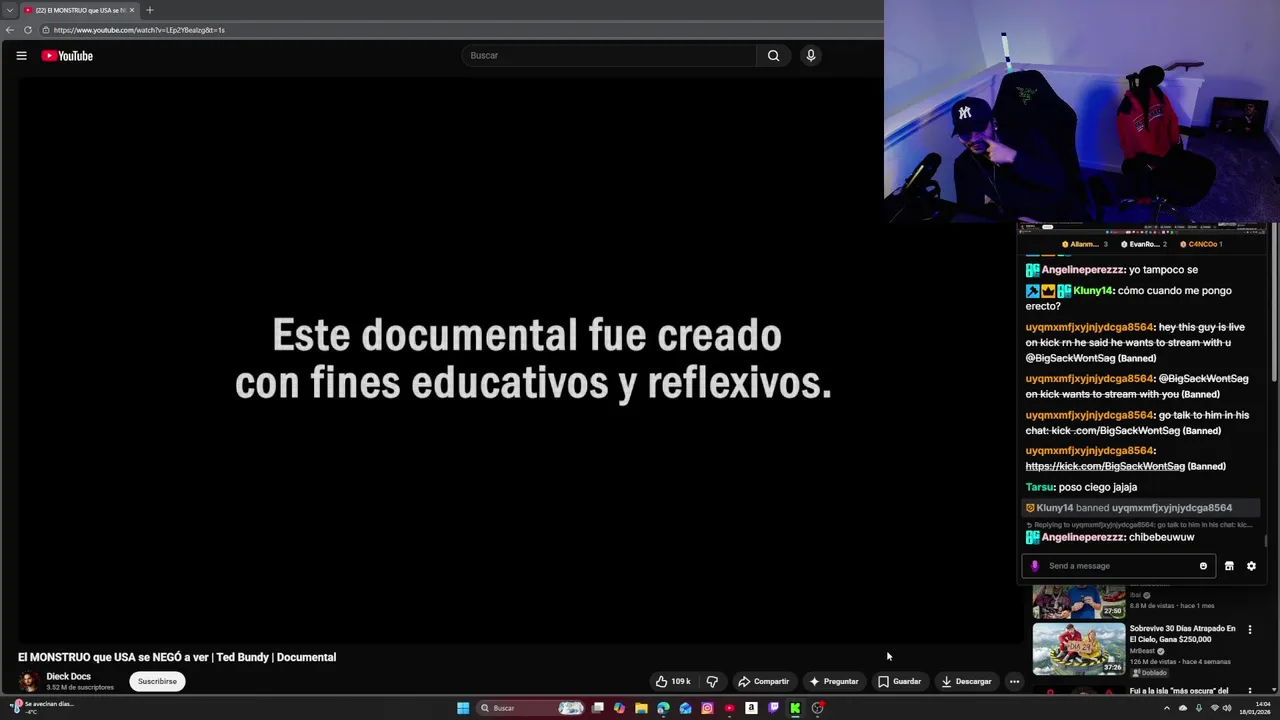Viewport: 1280px width, 720px height.
Task: Click Angelineperezzz's chibebeuwuw message name
Action: 1083,537
